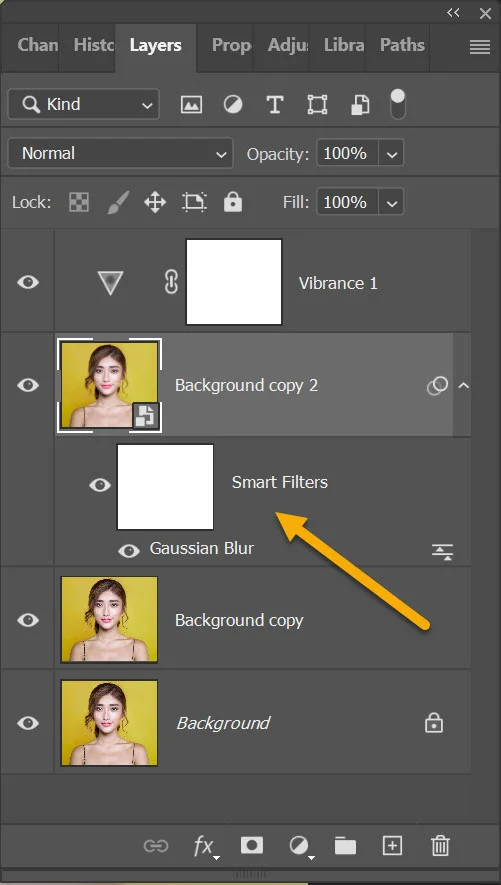This screenshot has height=885, width=501.
Task: Open the Normal blending mode dropdown
Action: [x=120, y=153]
